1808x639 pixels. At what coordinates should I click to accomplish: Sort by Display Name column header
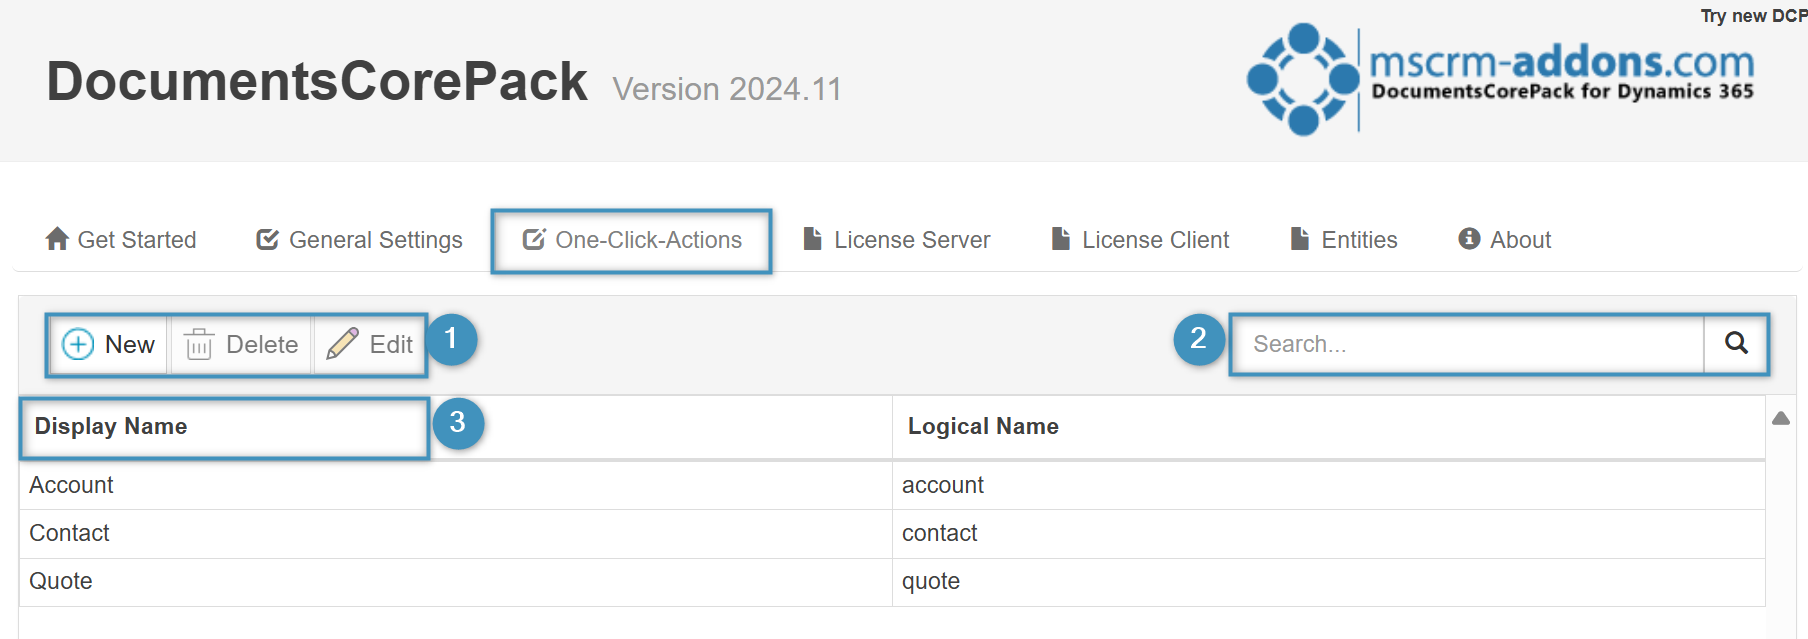point(111,427)
